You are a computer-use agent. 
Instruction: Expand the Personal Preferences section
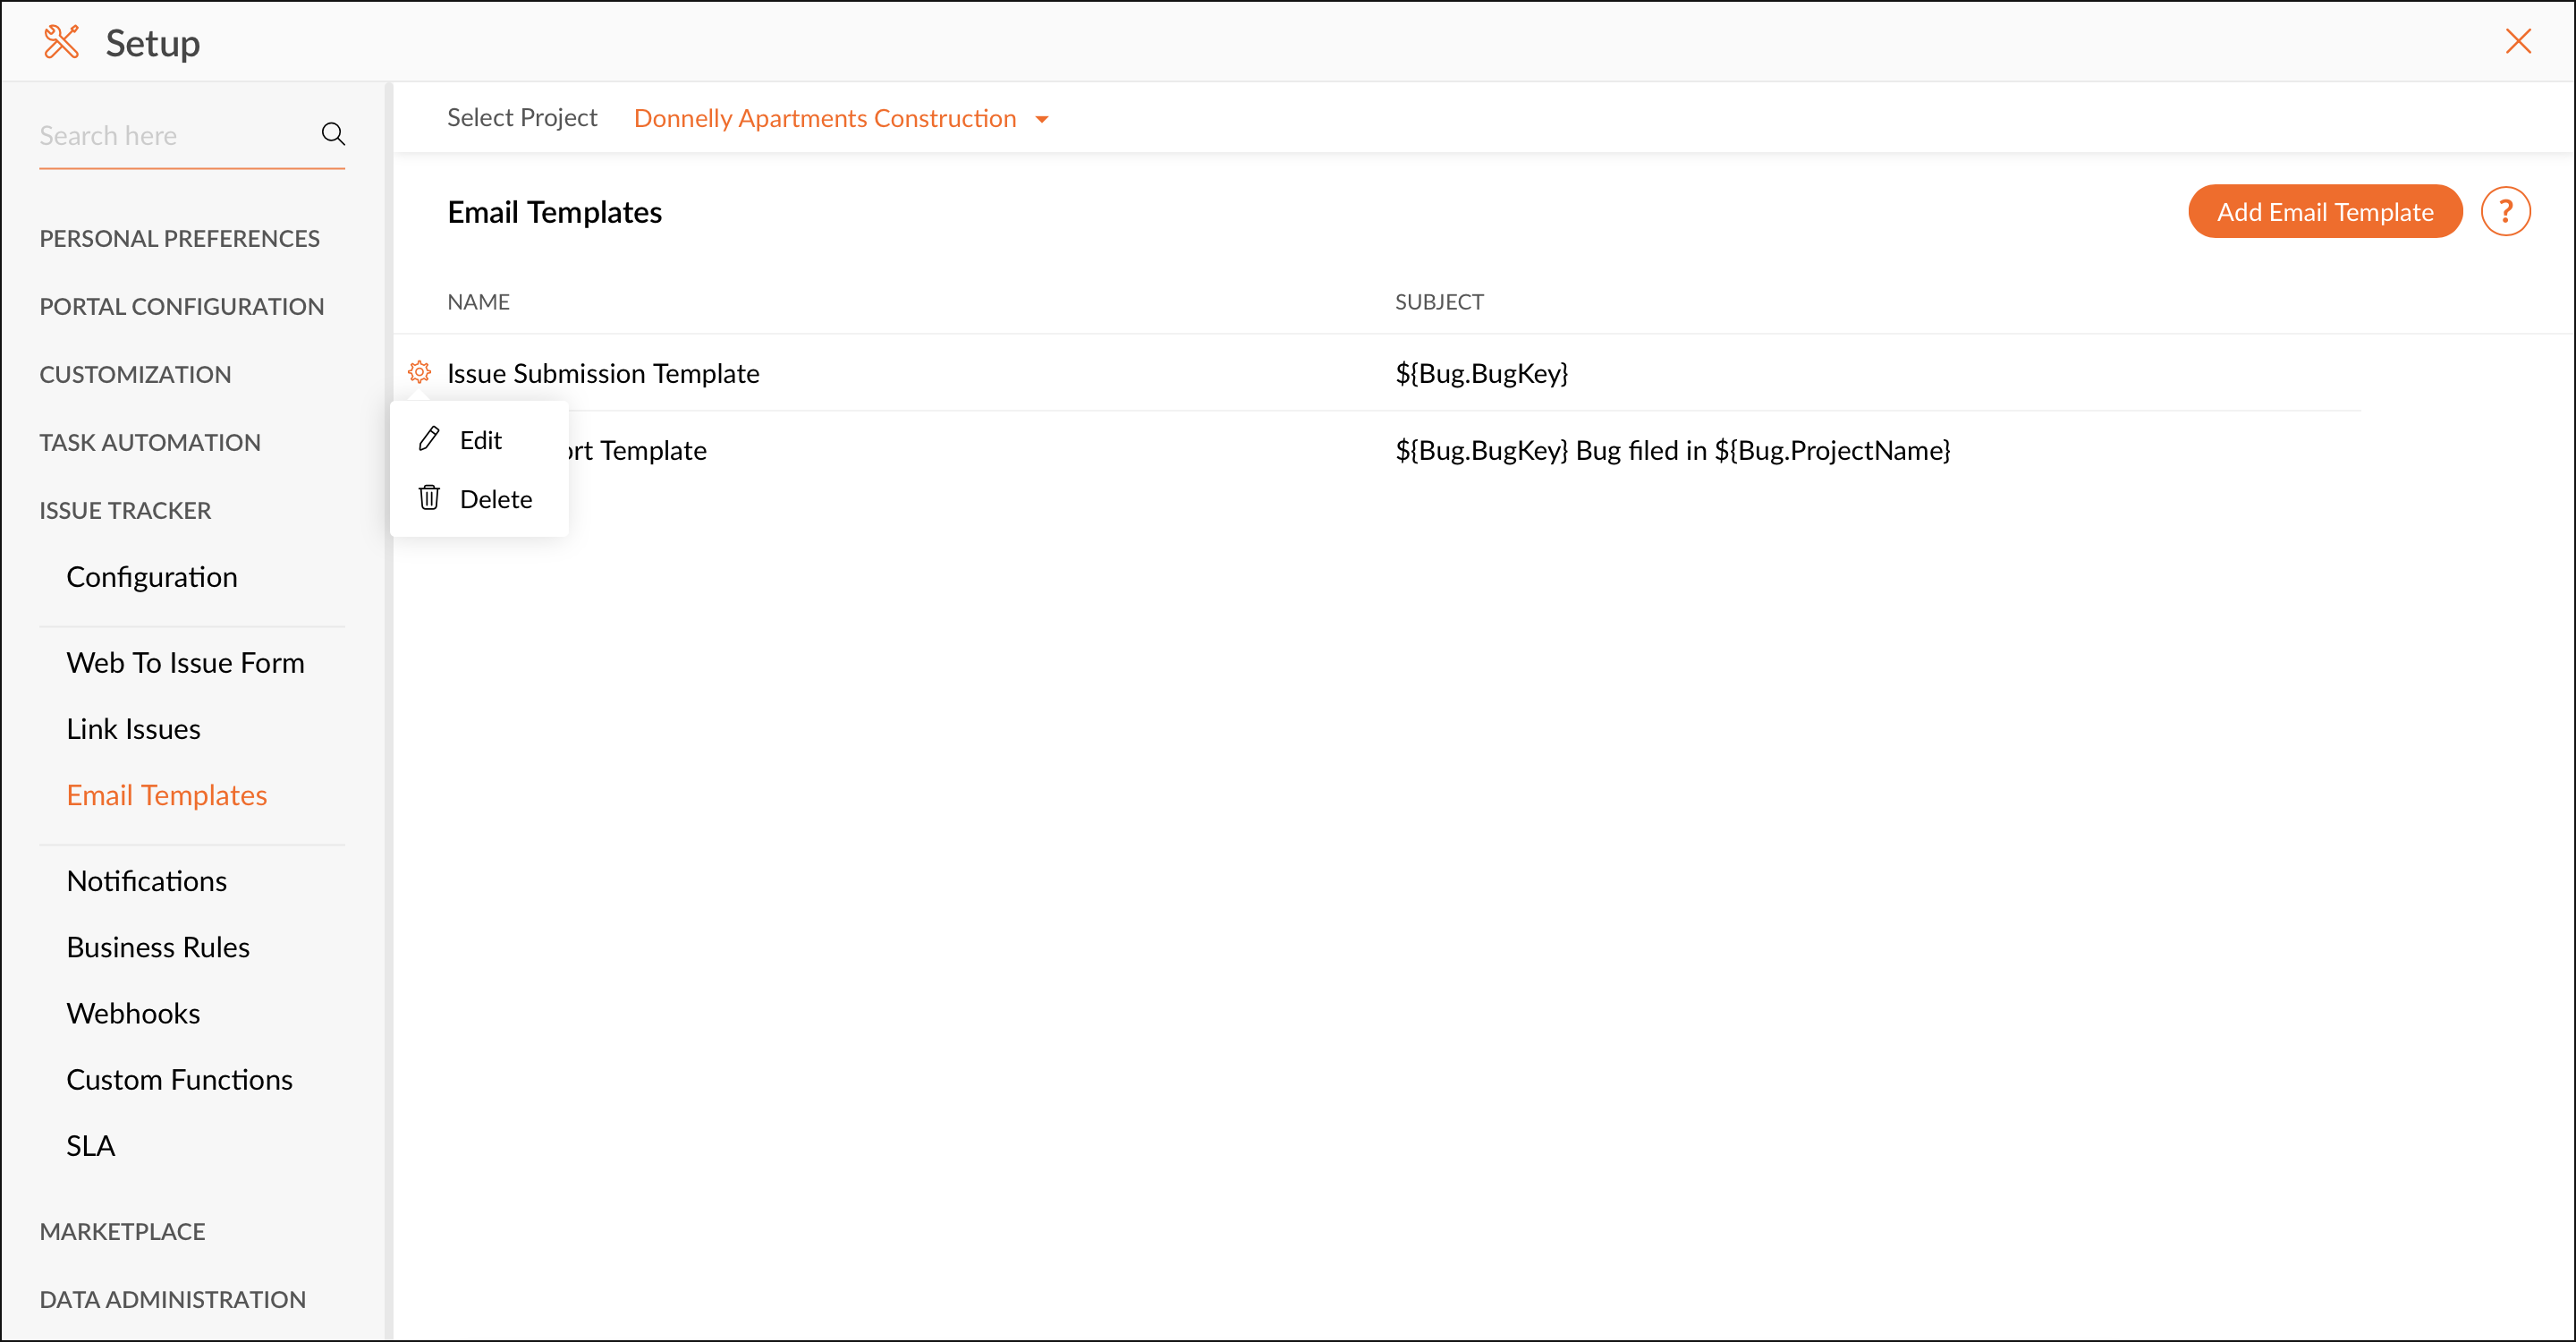[179, 238]
